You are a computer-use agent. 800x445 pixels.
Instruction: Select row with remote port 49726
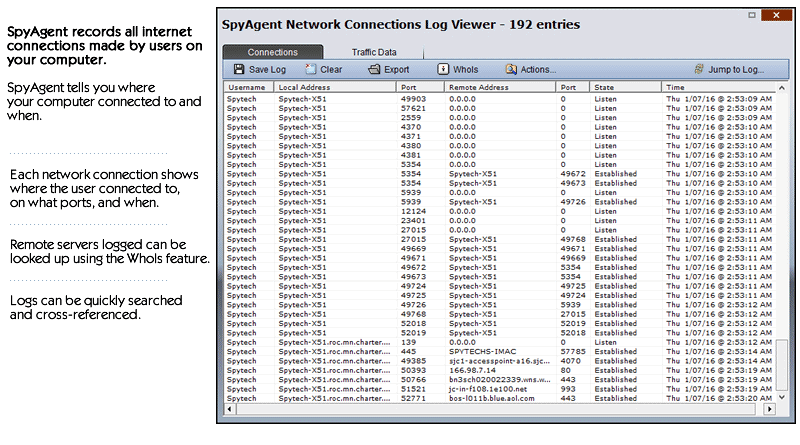tap(500, 202)
